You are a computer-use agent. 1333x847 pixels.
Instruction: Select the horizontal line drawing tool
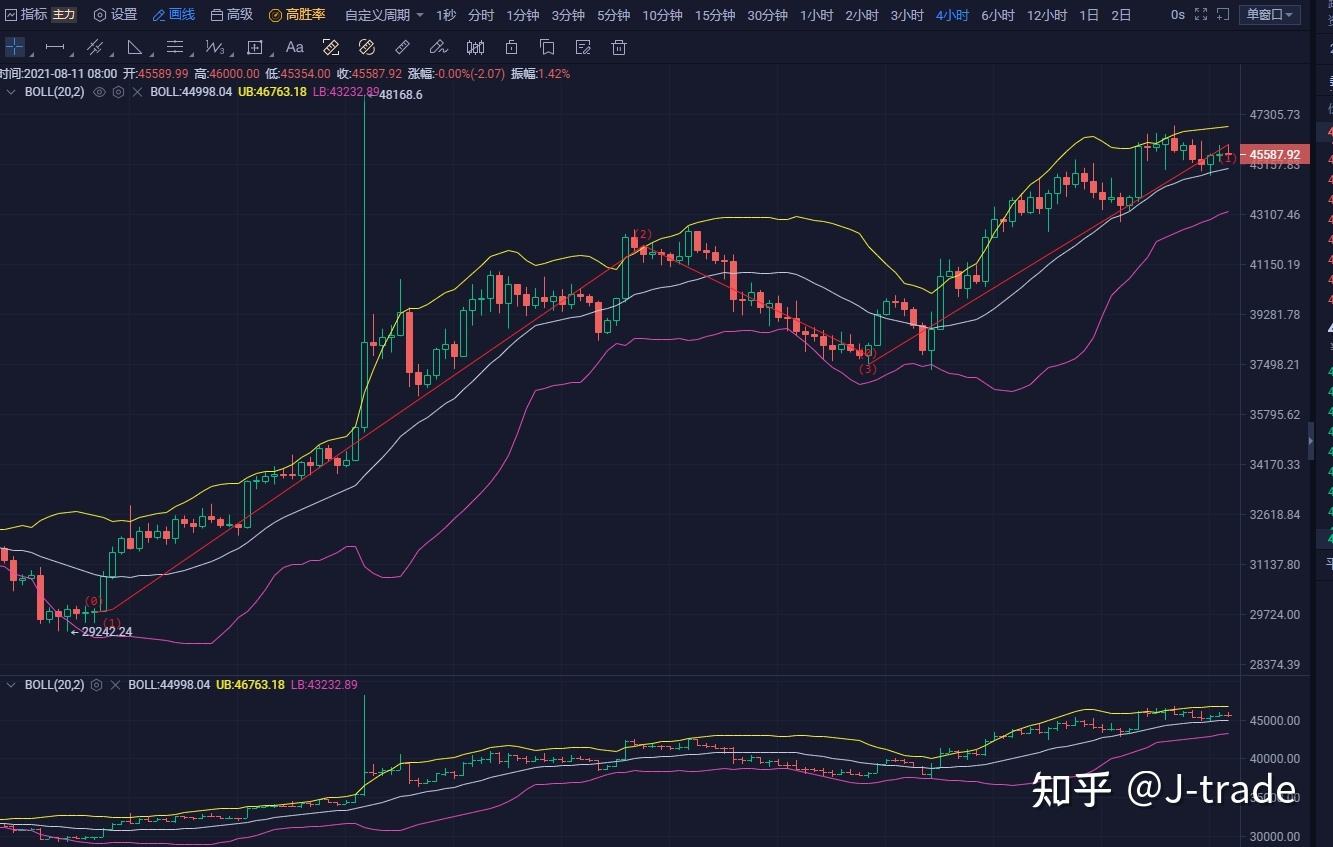(55, 47)
